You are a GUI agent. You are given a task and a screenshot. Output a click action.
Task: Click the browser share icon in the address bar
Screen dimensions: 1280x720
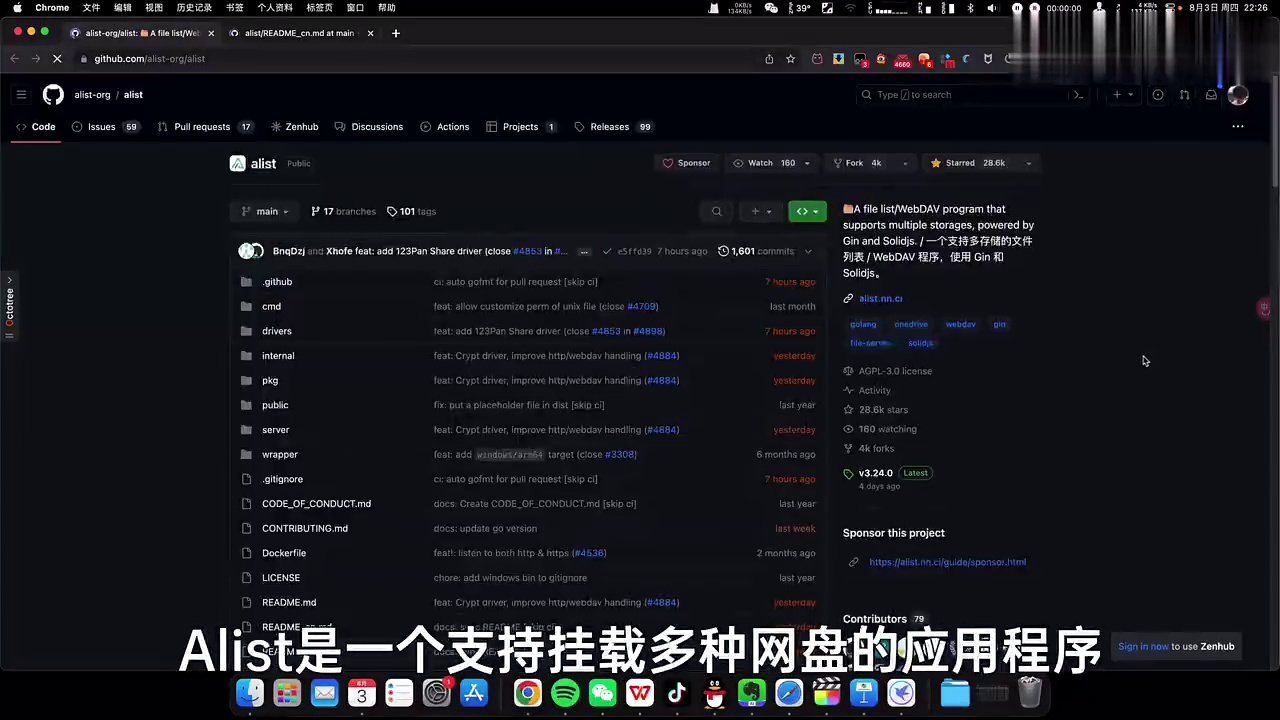pos(769,59)
